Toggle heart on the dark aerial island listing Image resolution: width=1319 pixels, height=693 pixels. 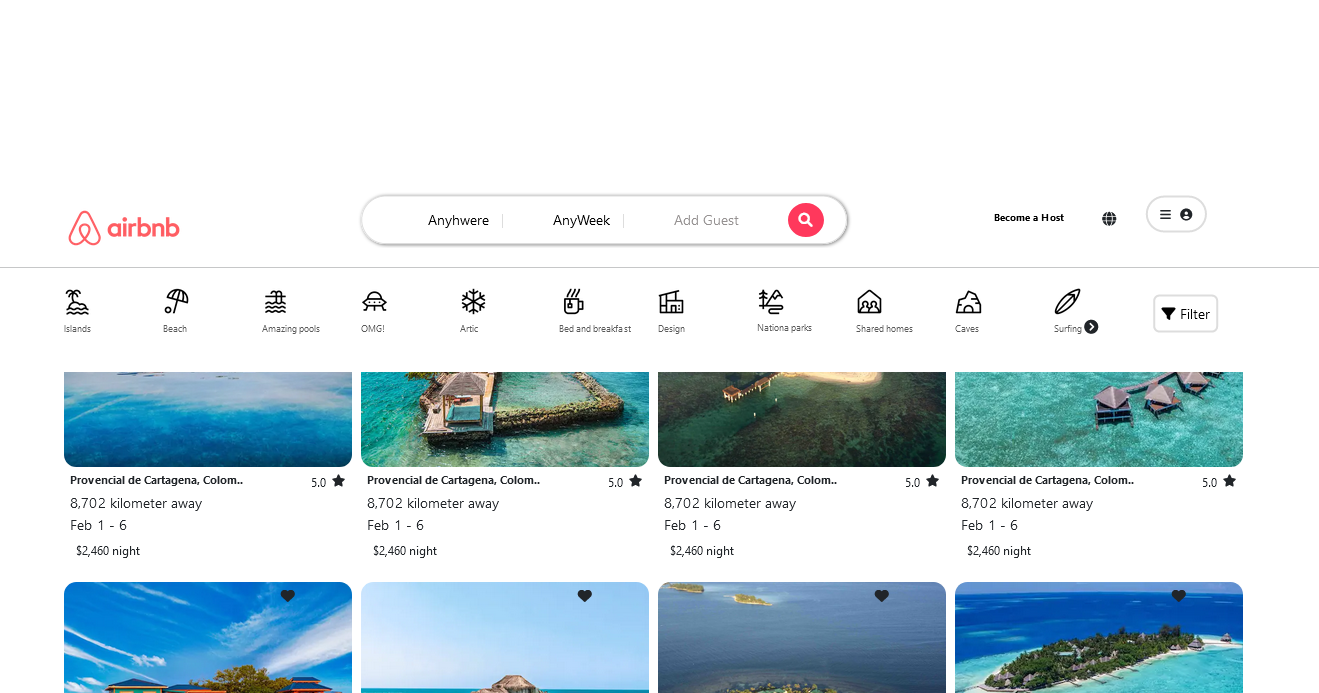[x=882, y=596]
